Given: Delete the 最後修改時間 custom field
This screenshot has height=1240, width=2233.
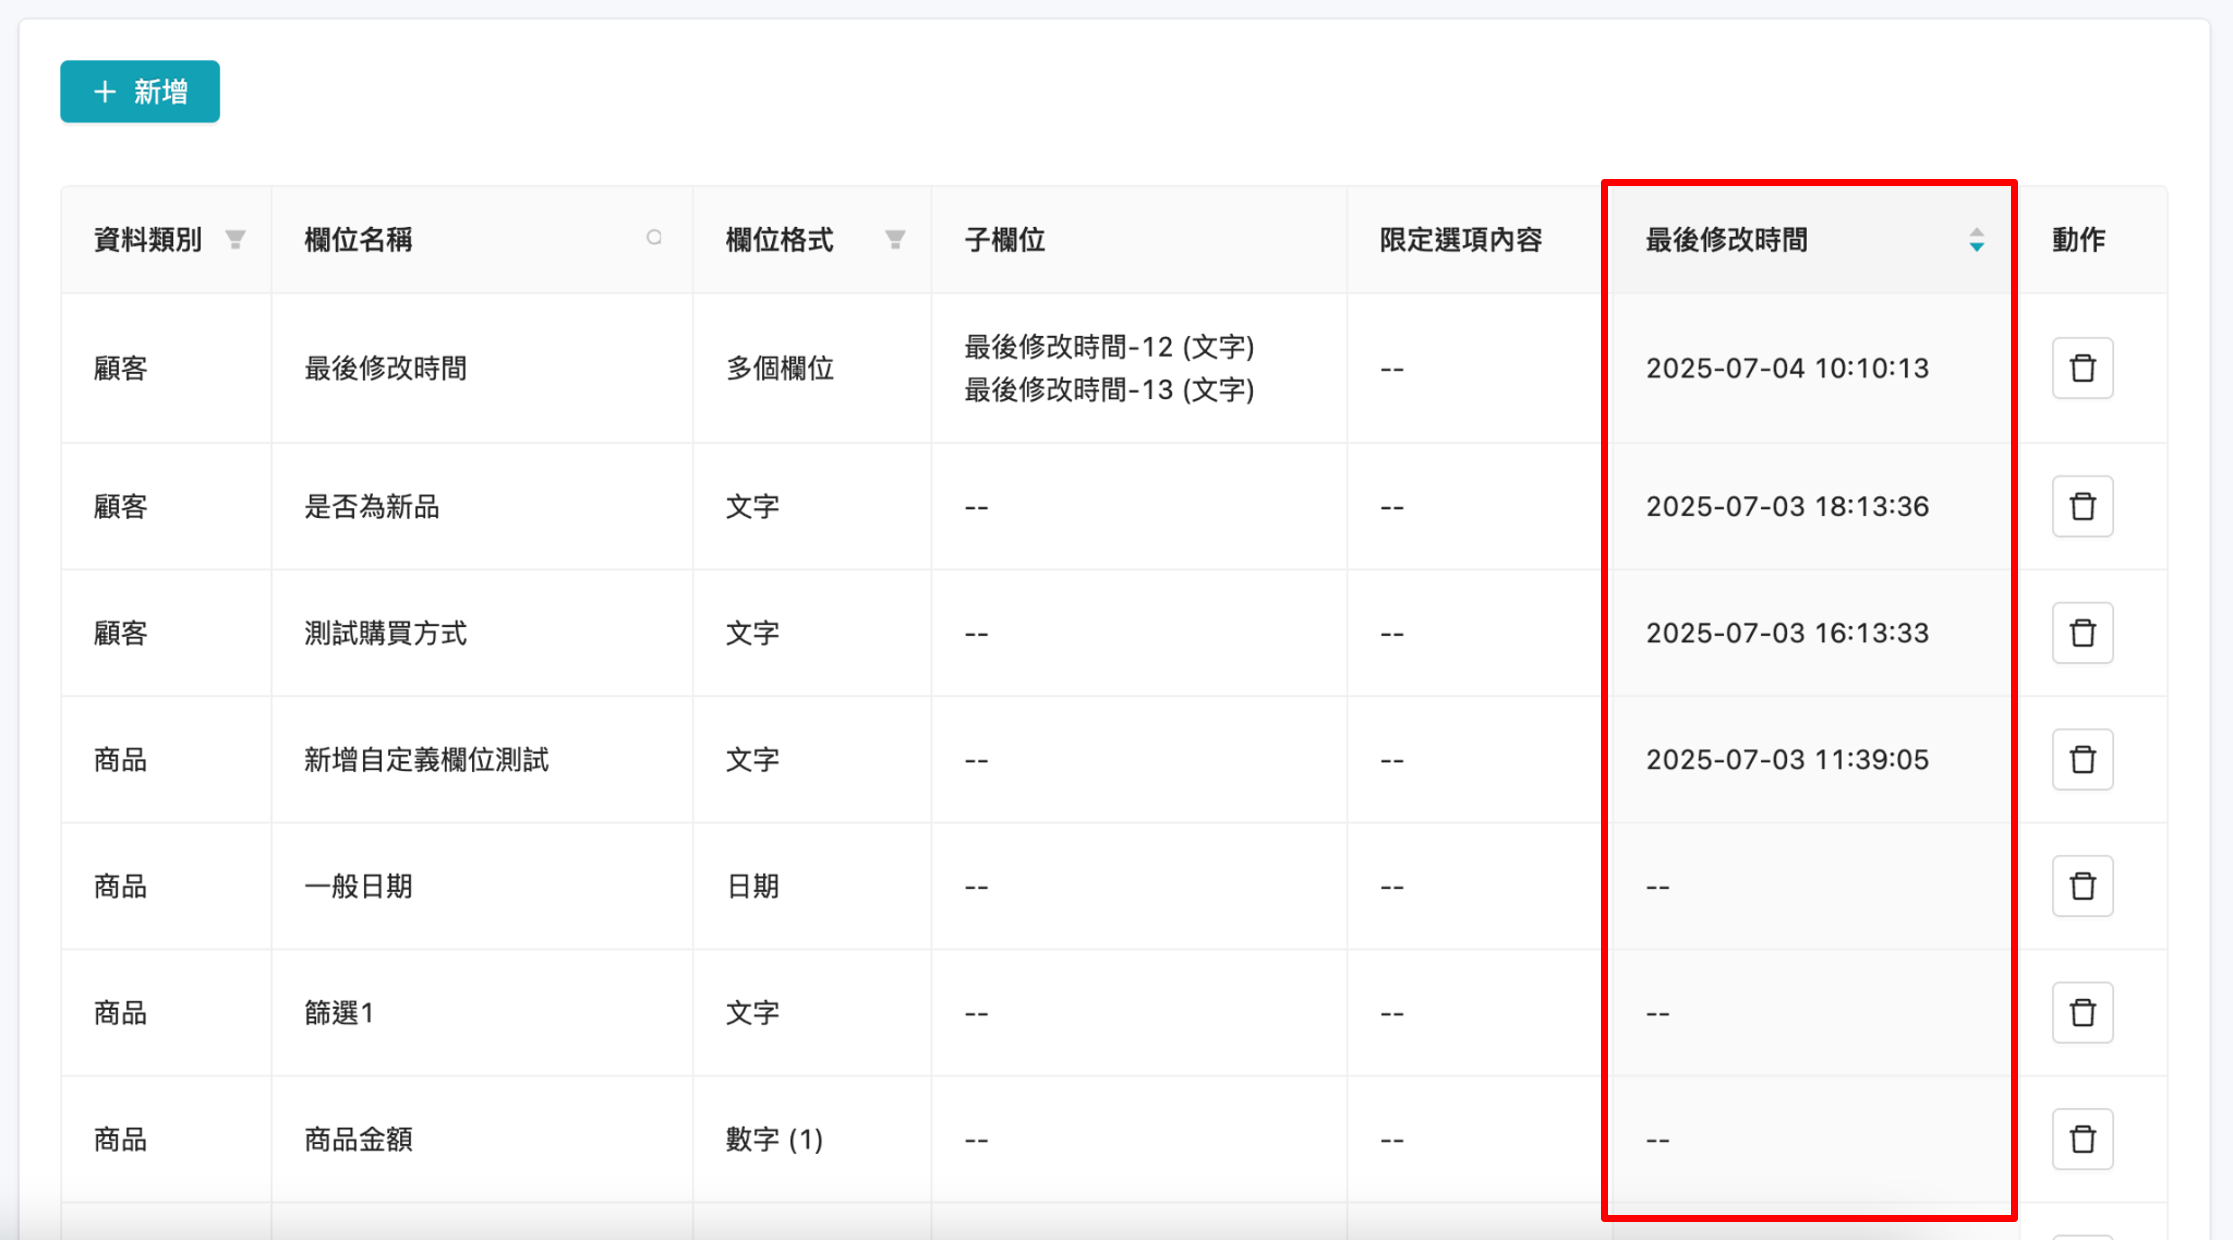Looking at the screenshot, I should click(2082, 368).
